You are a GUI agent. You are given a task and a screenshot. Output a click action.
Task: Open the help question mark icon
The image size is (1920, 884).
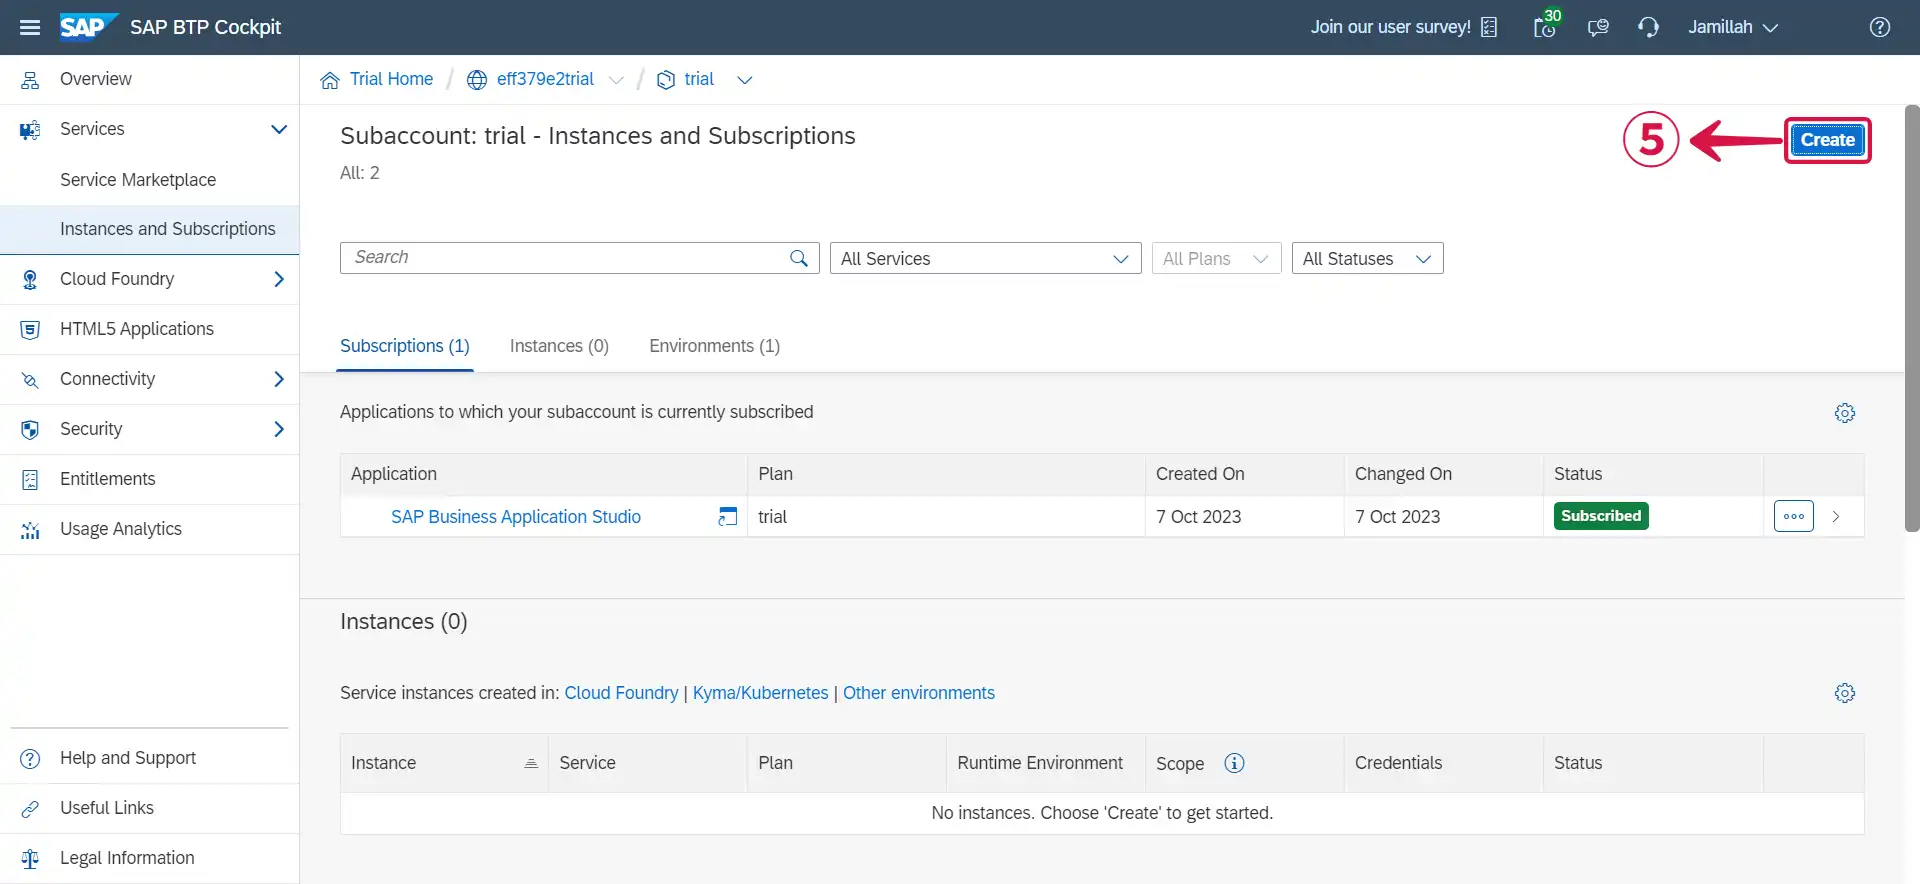click(x=1880, y=27)
